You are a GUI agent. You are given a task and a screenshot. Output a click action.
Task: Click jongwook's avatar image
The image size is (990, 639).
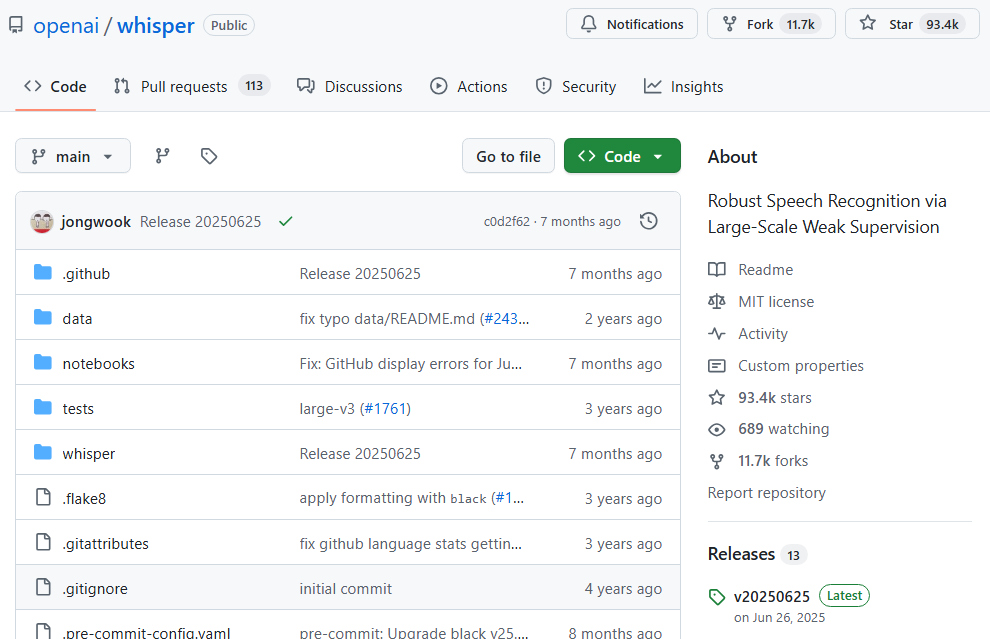tap(42, 222)
